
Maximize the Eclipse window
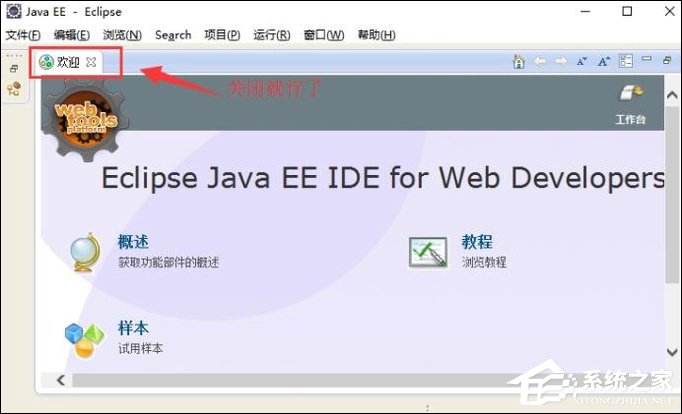coord(627,11)
